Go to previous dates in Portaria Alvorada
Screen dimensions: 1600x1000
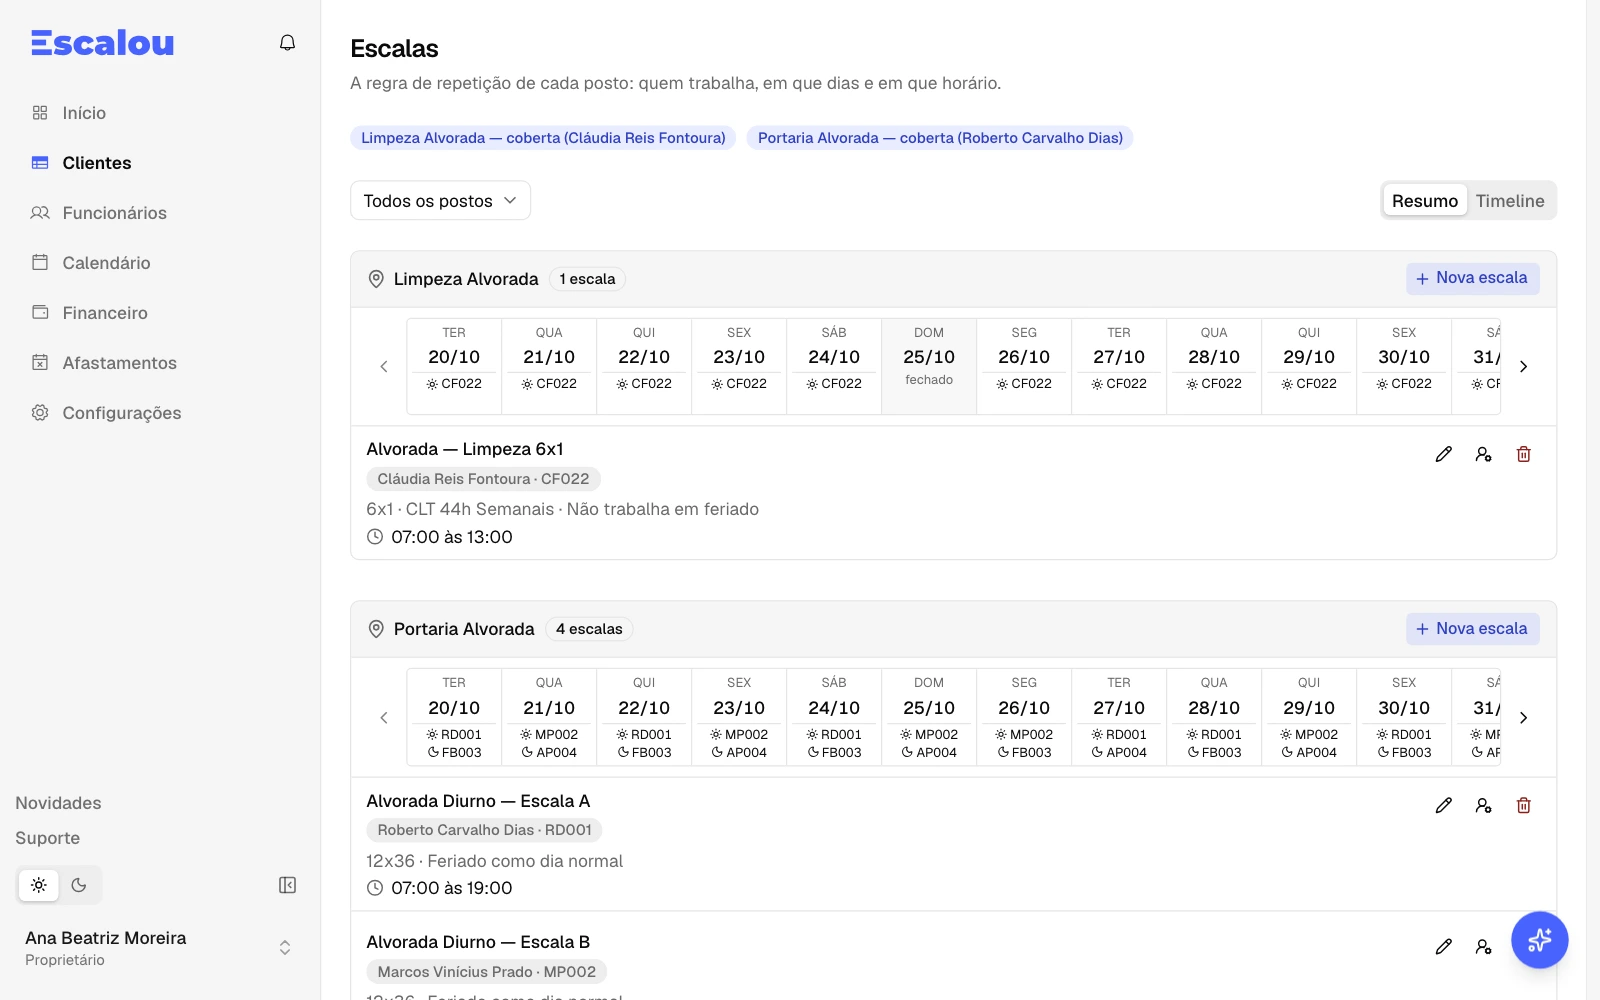384,718
